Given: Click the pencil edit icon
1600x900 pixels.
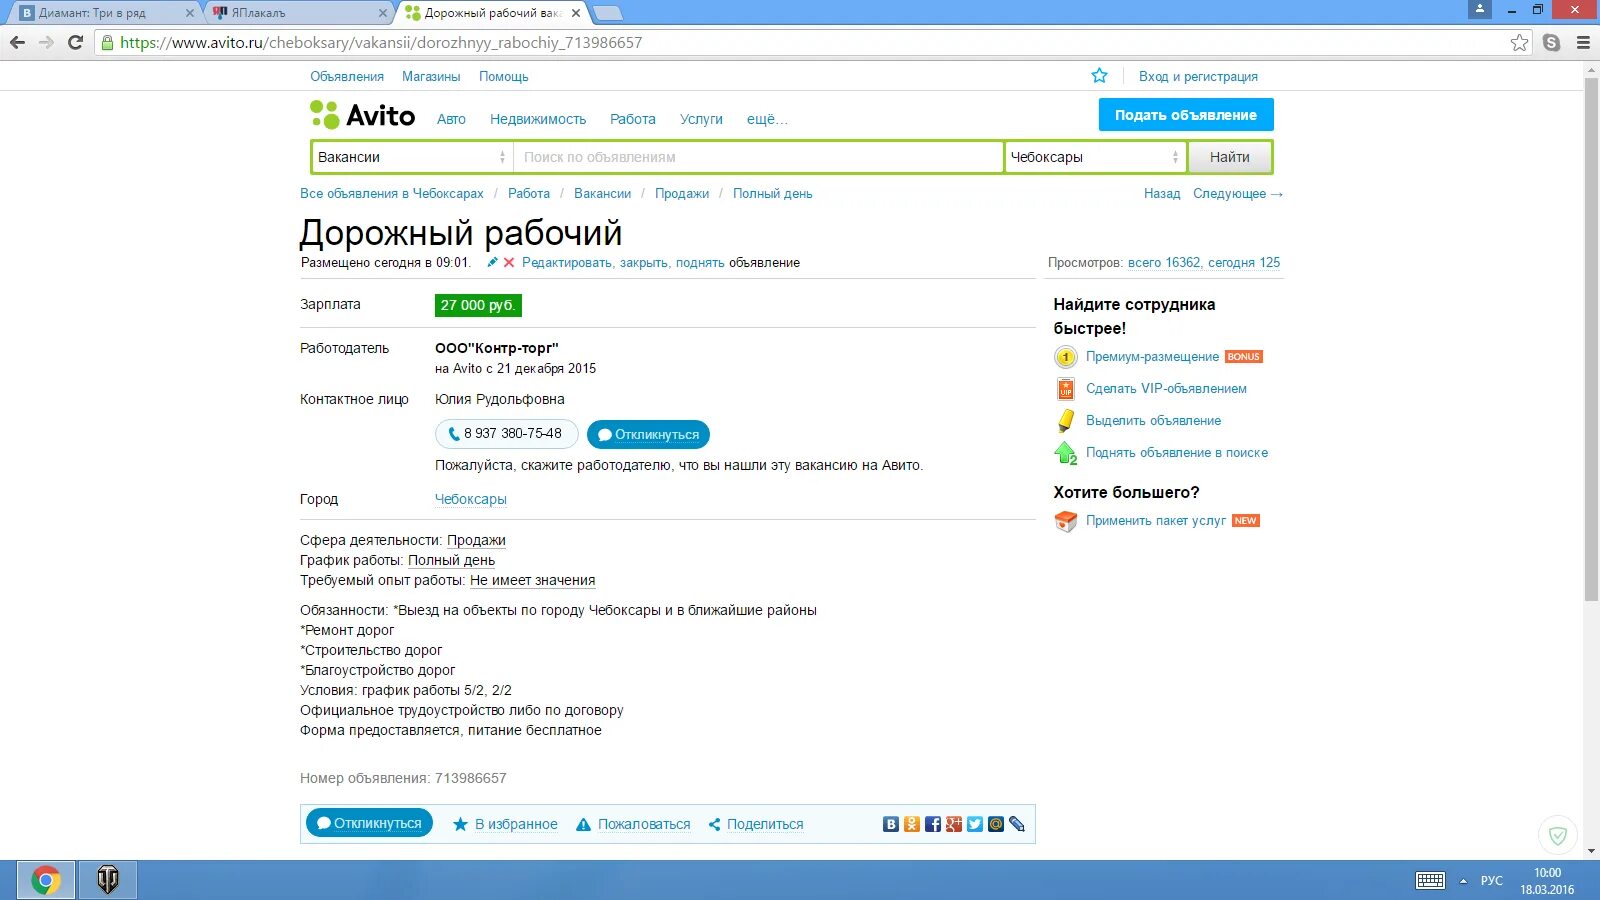Looking at the screenshot, I should tap(492, 262).
